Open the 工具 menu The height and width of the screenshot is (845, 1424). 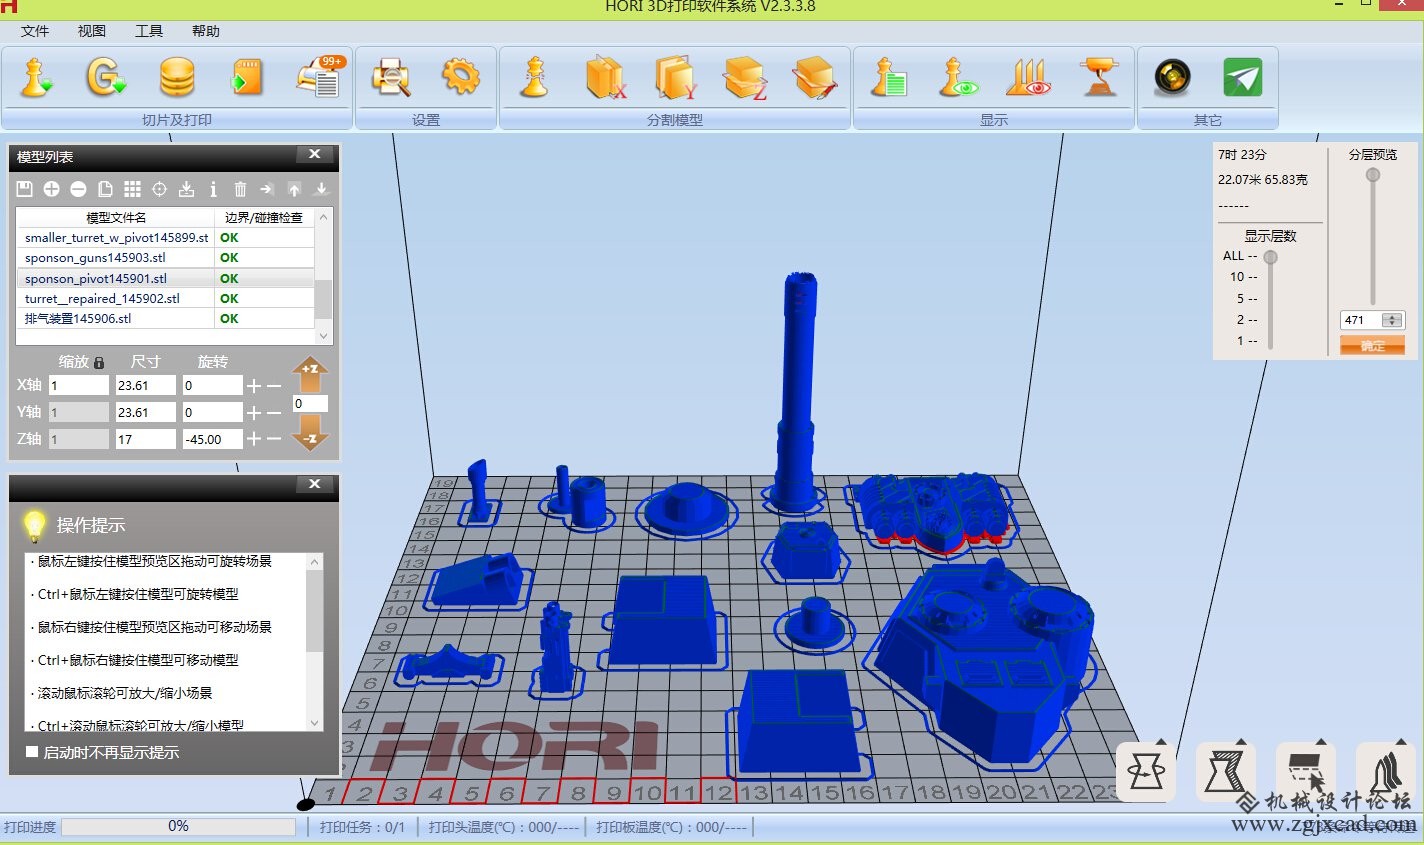tap(149, 31)
